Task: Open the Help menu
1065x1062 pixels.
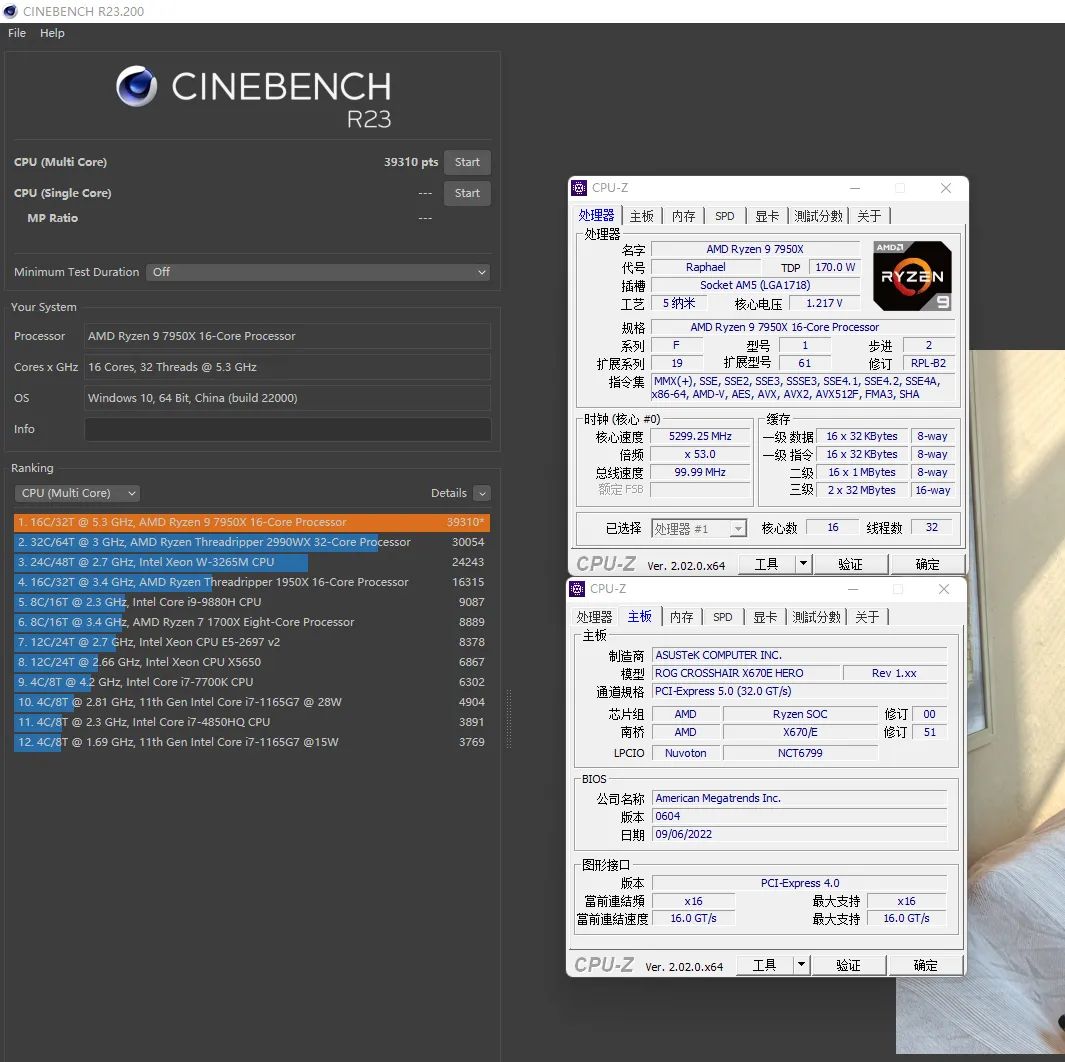Action: (x=52, y=33)
